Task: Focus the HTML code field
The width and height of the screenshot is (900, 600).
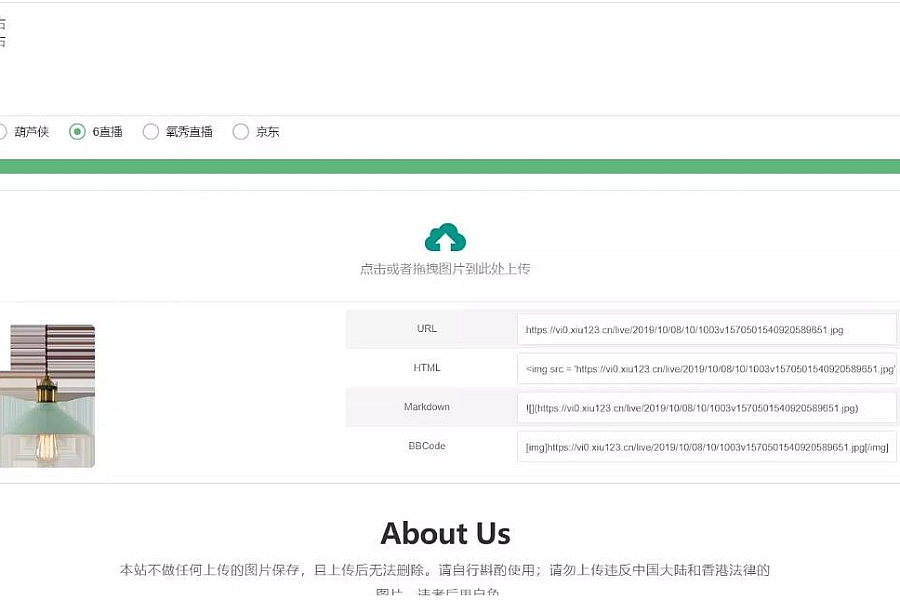Action: 707,369
